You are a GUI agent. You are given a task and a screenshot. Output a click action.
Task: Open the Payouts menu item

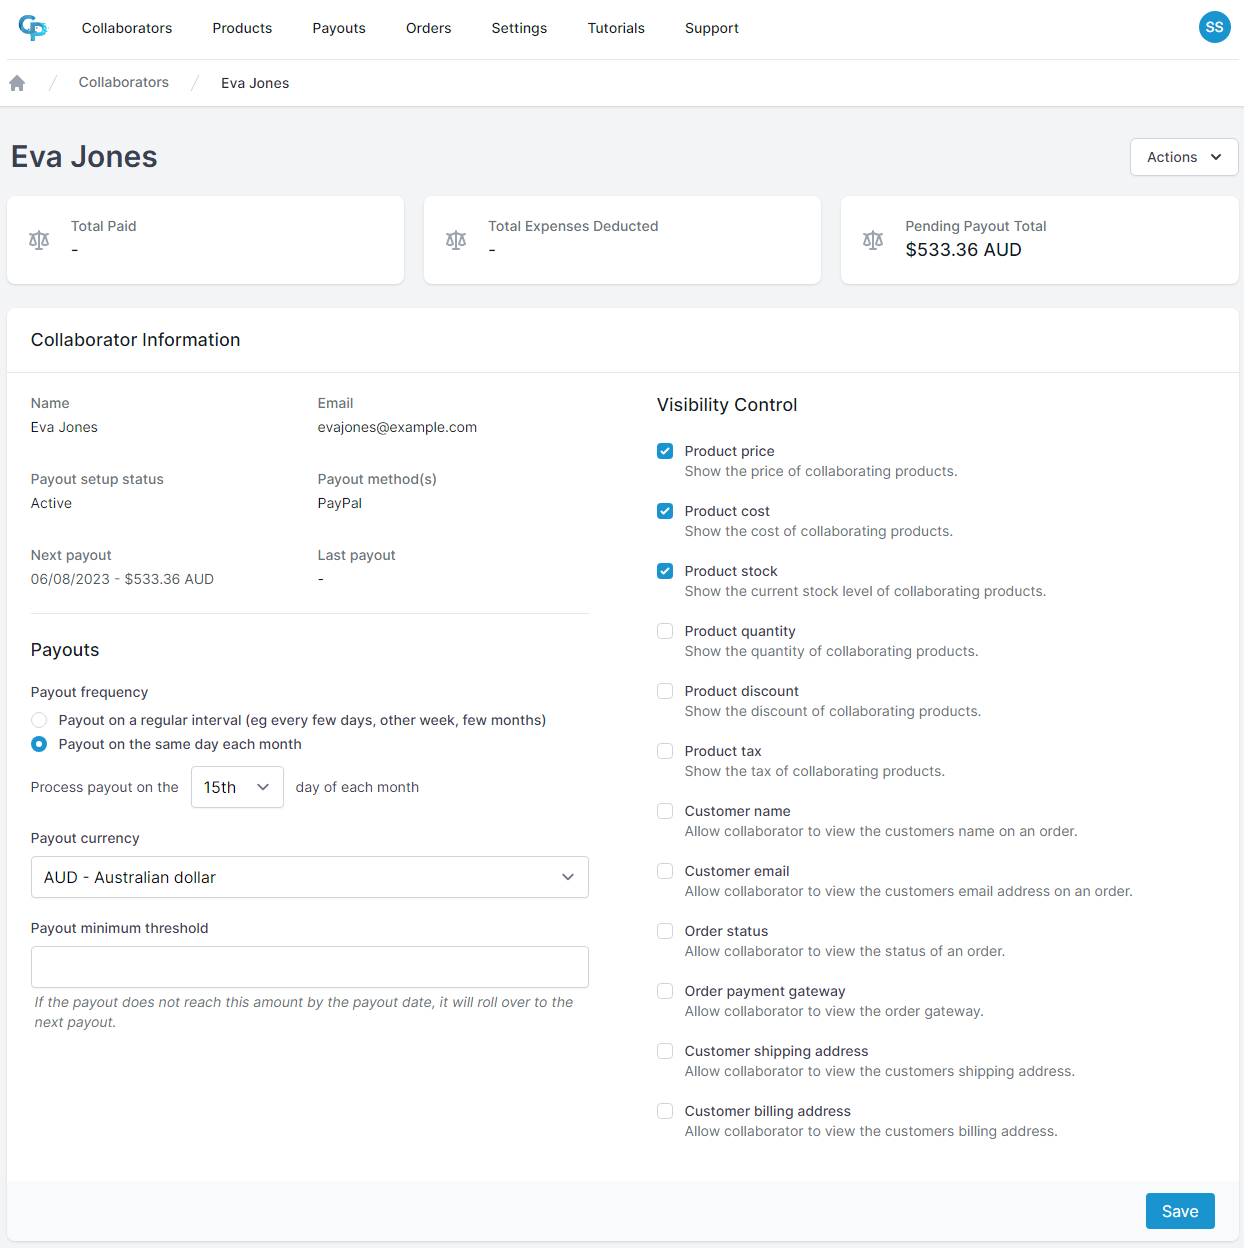coord(339,28)
